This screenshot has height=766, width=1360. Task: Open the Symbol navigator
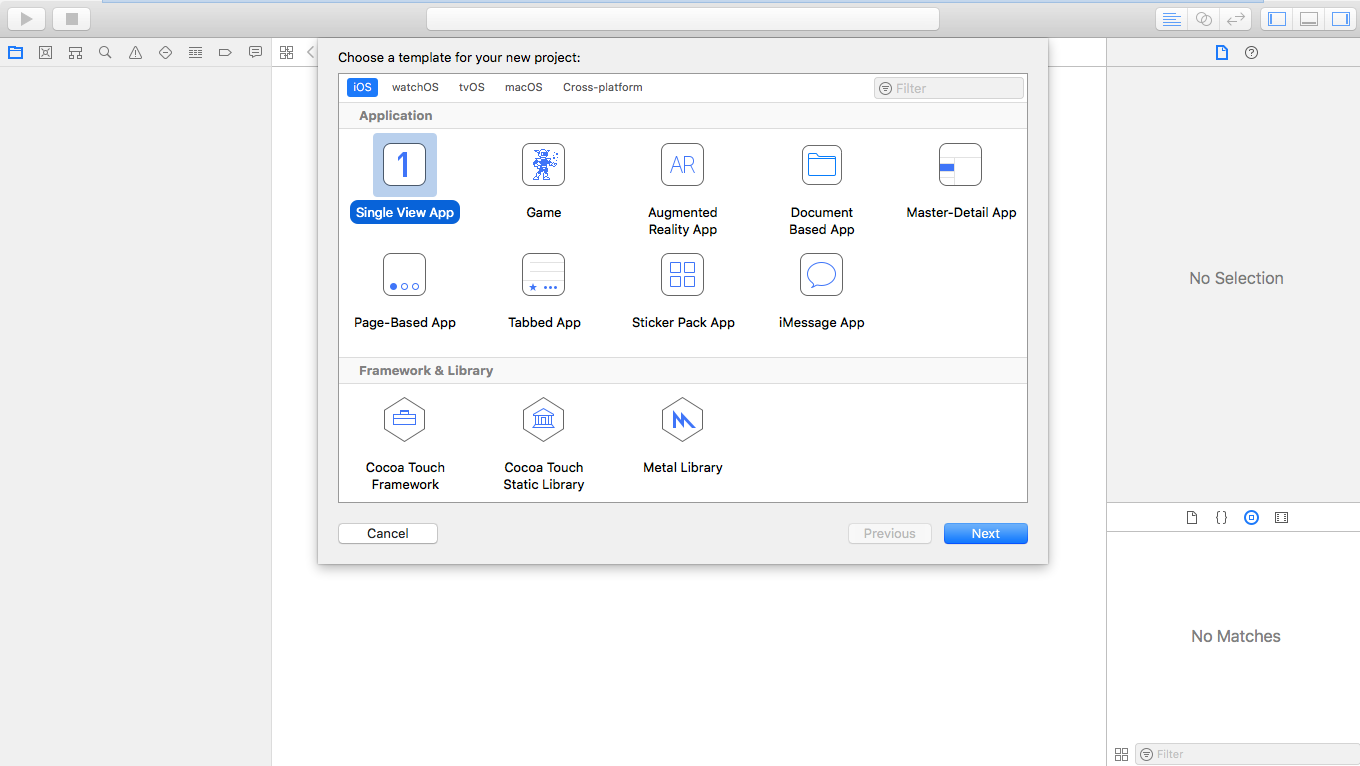(x=75, y=53)
